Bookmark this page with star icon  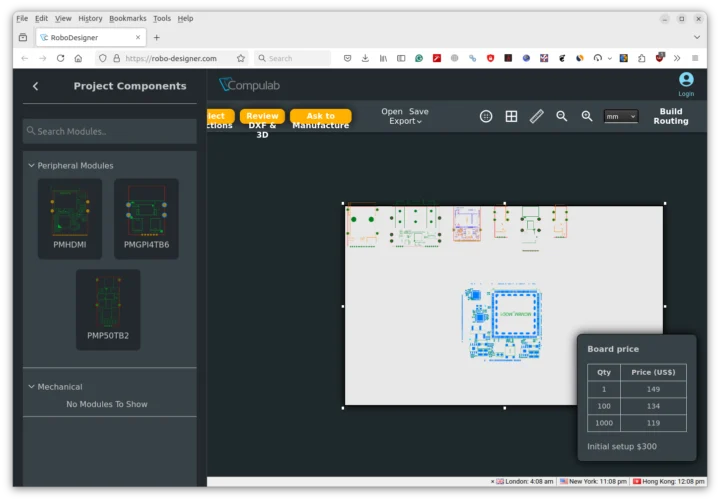[x=241, y=58]
